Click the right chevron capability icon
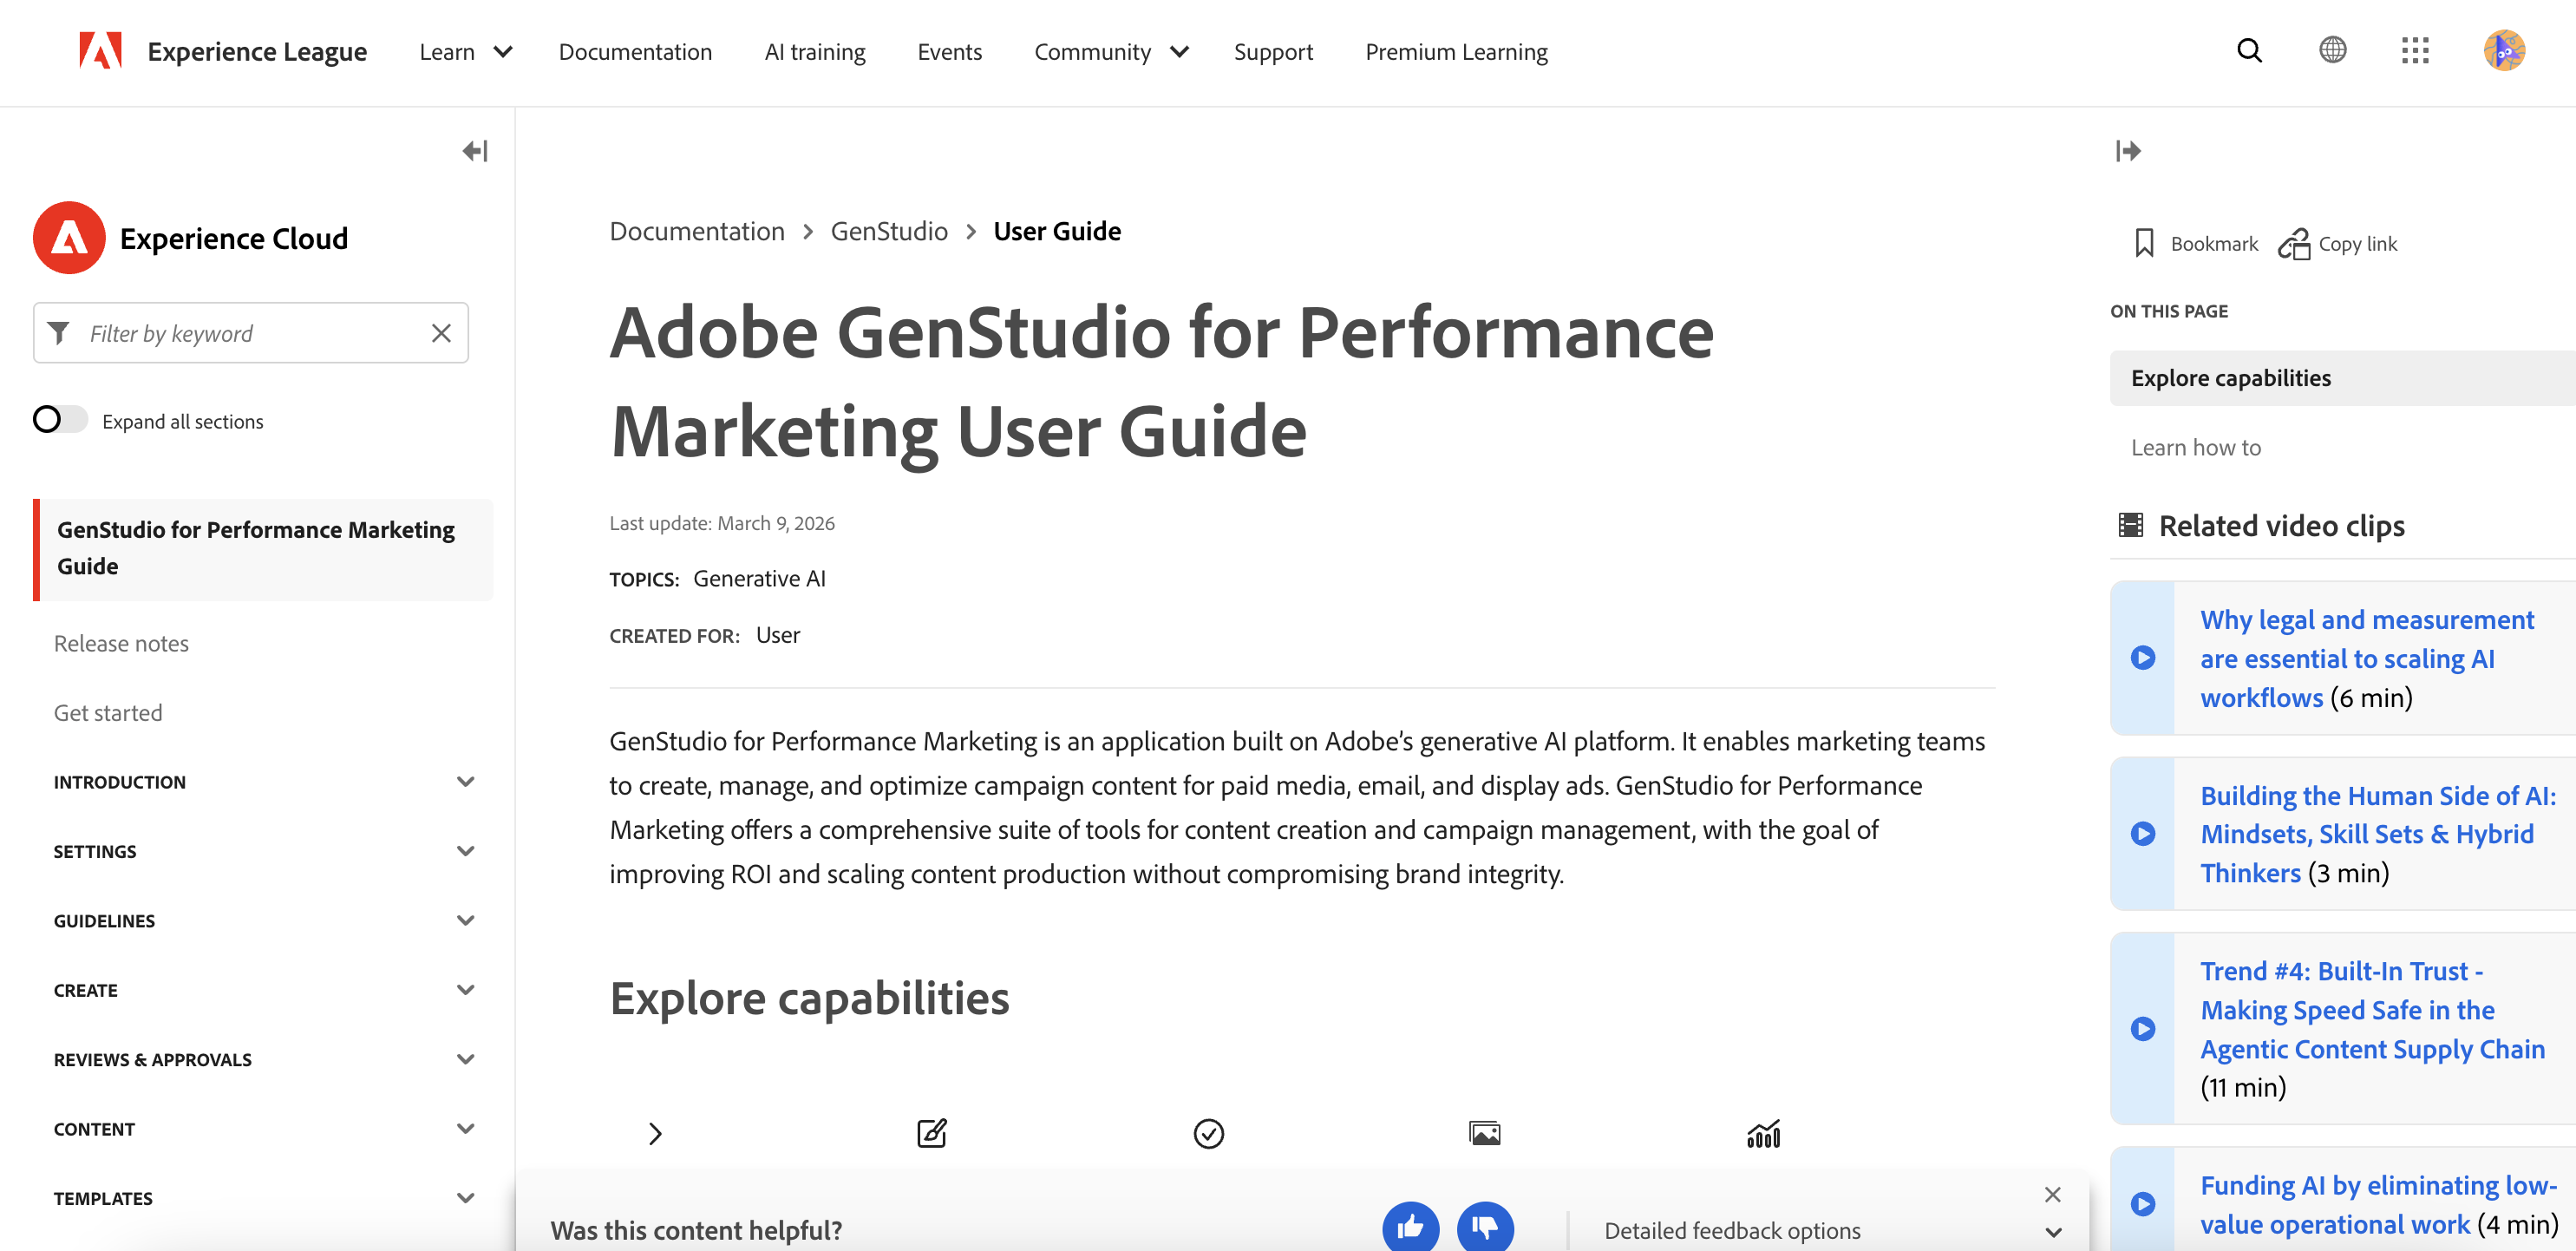The image size is (2576, 1251). click(x=655, y=1133)
